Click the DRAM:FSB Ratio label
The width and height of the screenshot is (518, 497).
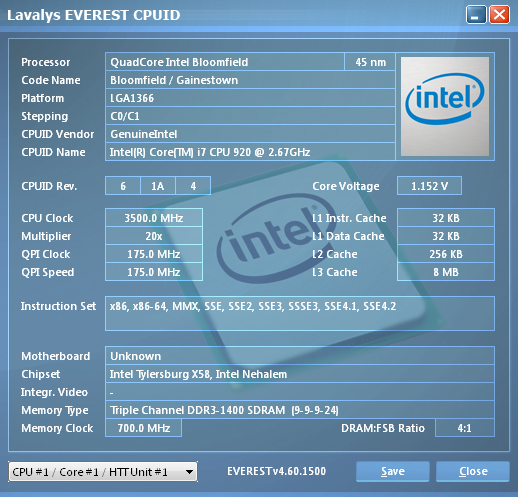[383, 428]
